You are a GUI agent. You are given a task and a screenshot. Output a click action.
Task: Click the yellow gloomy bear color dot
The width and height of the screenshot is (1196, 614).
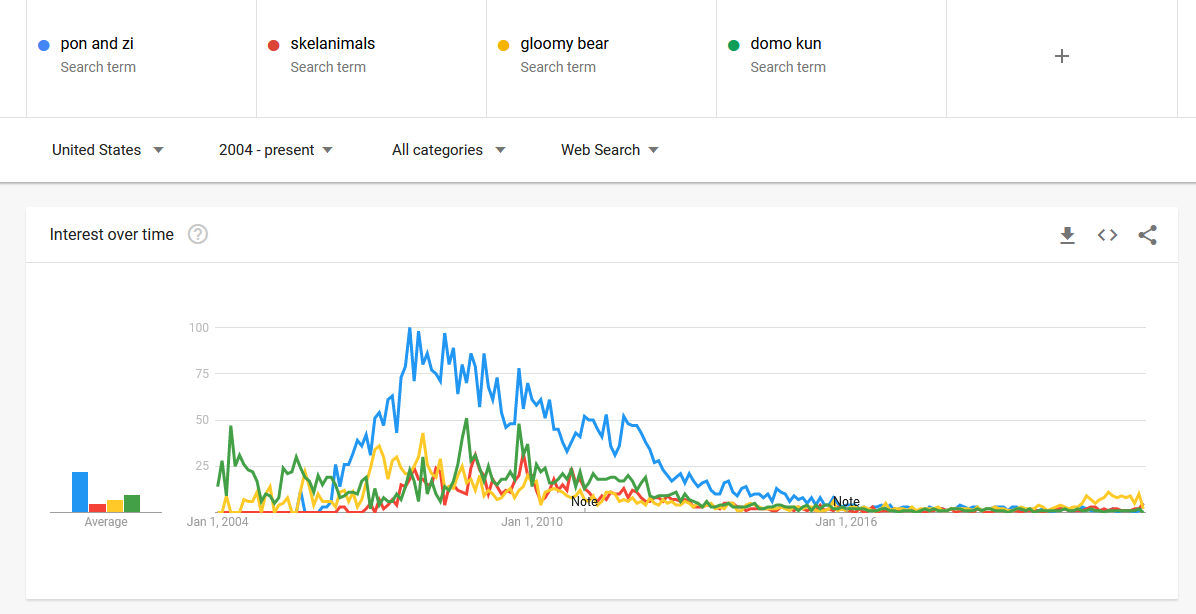tap(503, 45)
